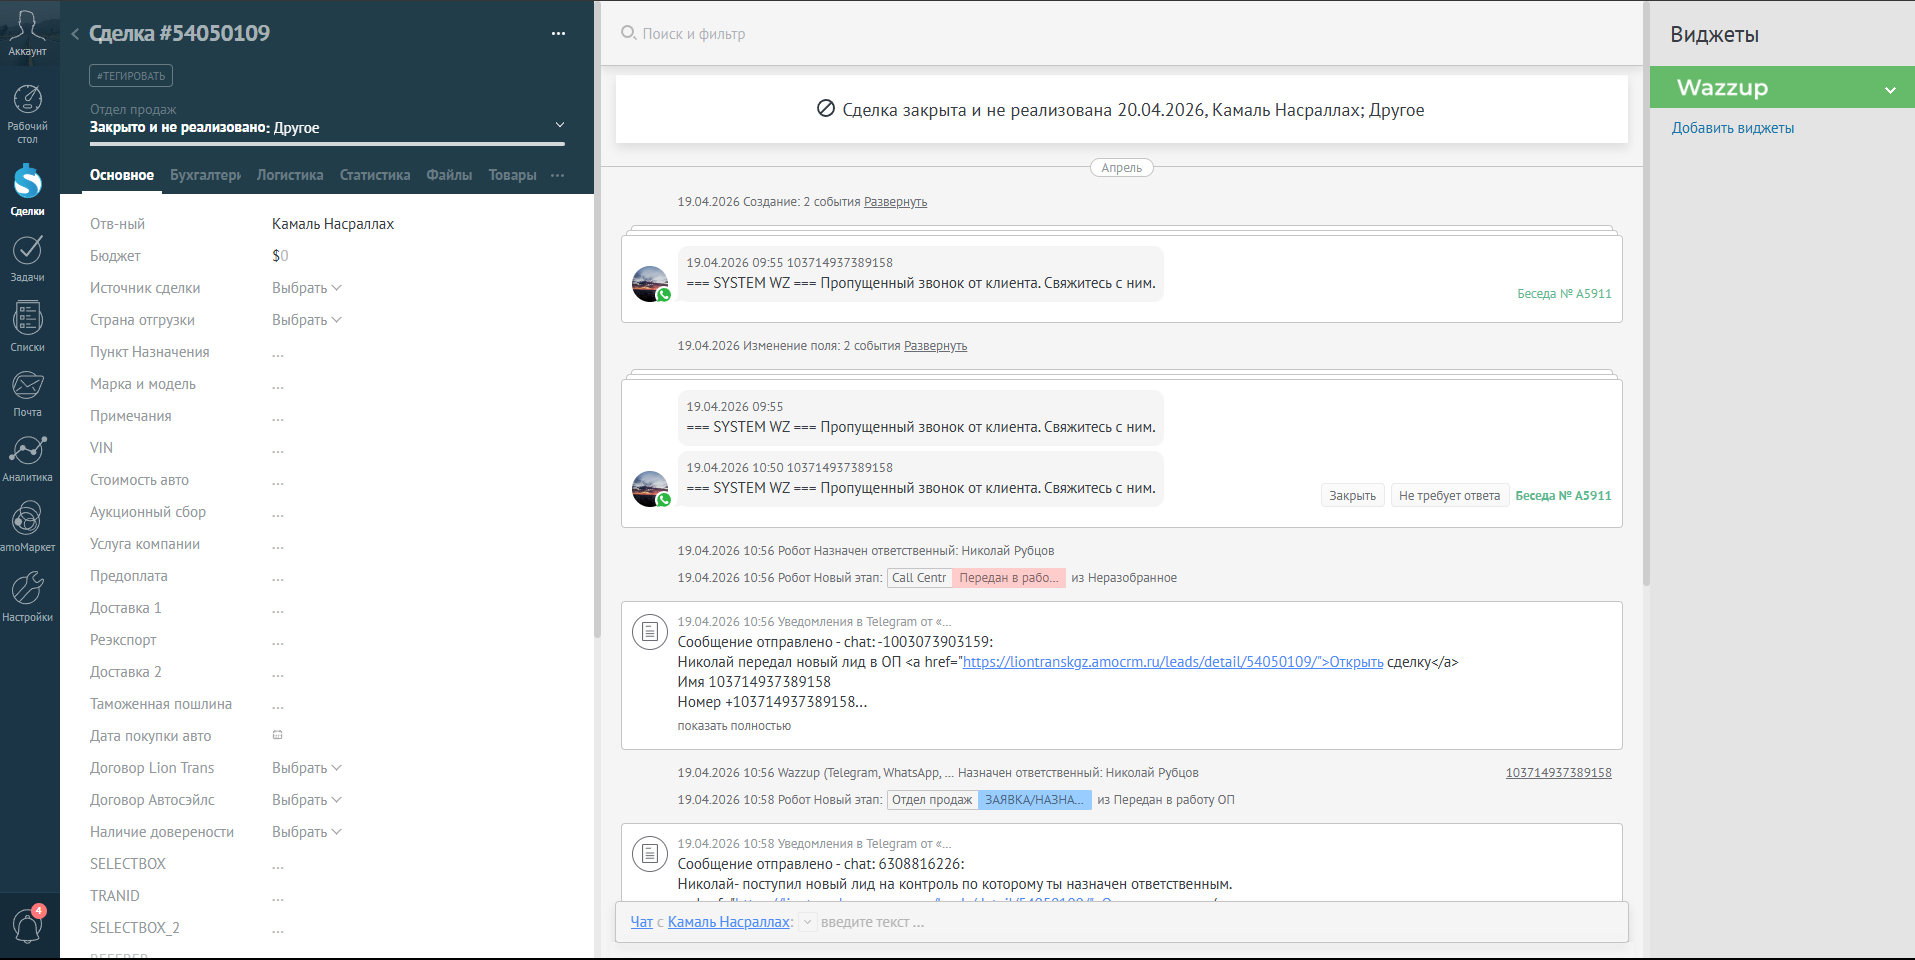Open bold Беседа № A5911 link
This screenshot has width=1915, height=960.
tap(1563, 496)
